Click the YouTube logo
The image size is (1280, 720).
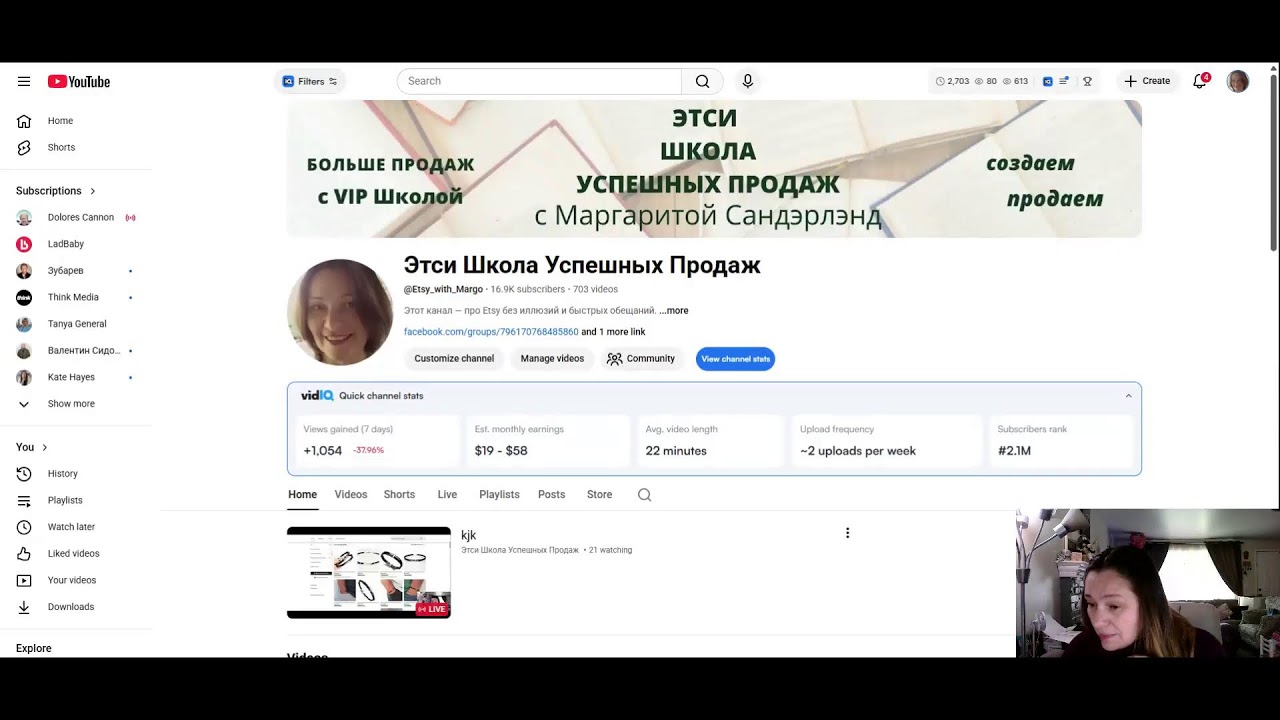[x=79, y=82]
